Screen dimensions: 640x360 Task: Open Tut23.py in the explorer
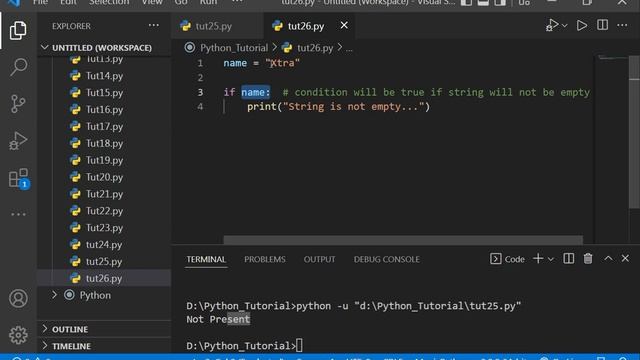(104, 228)
